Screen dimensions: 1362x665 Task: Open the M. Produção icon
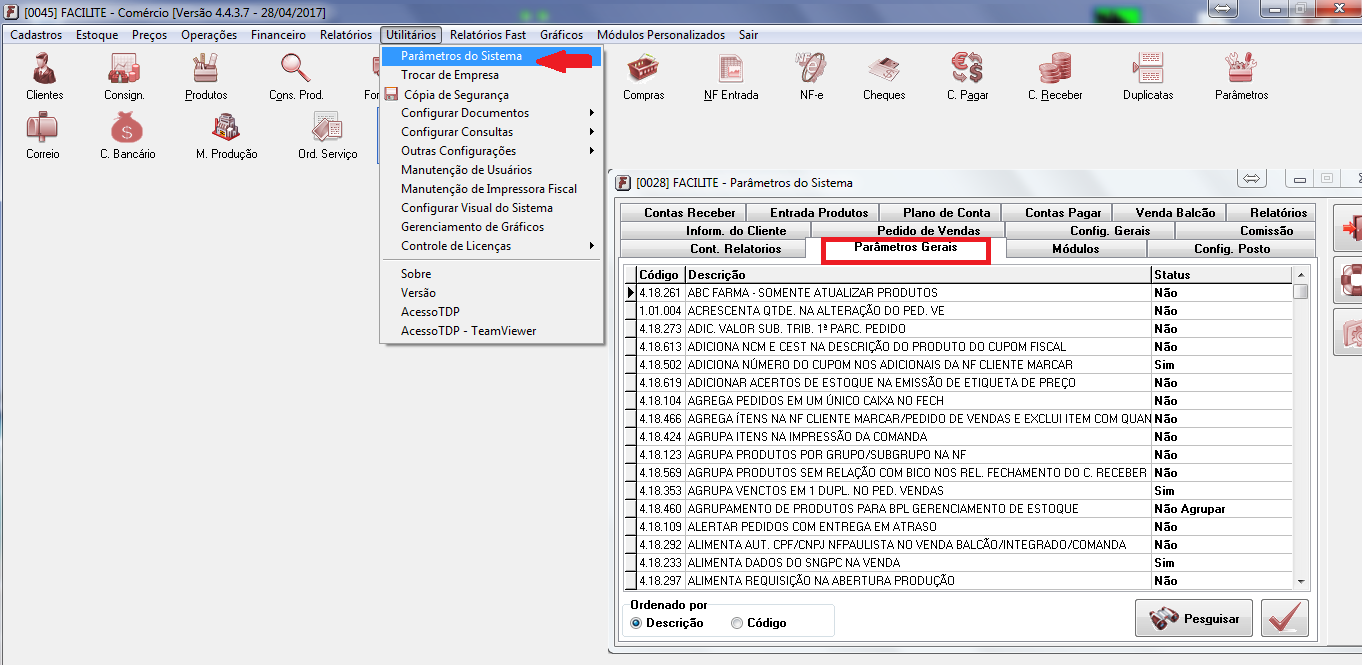coord(226,128)
